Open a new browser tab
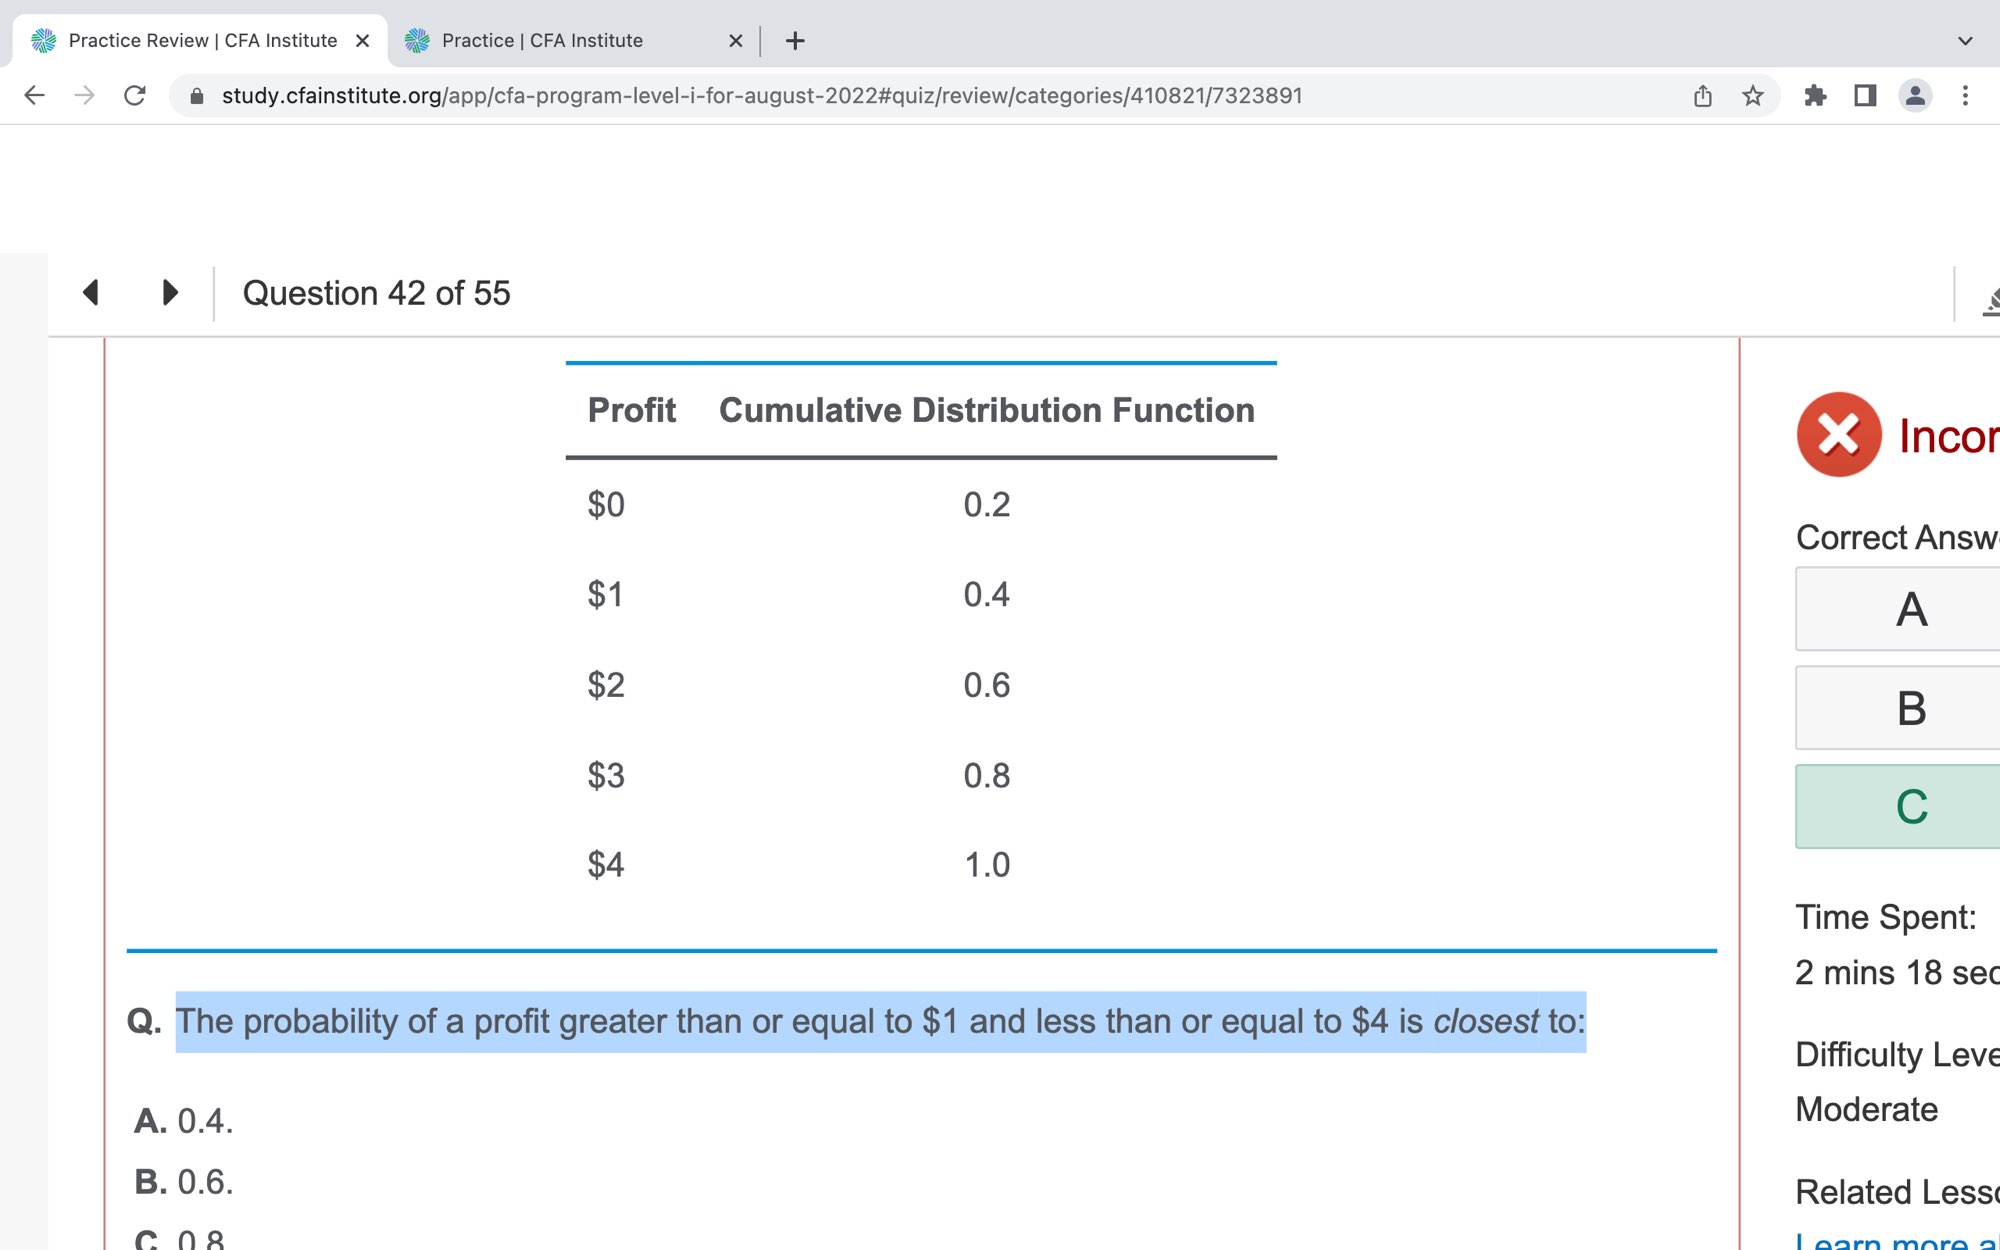The image size is (2000, 1250). pyautogui.click(x=795, y=41)
